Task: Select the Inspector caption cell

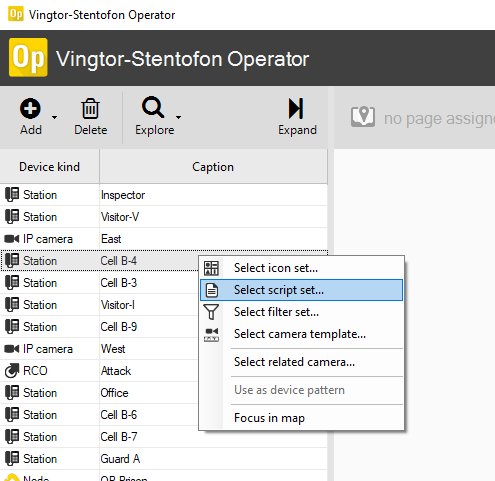Action: point(213,195)
